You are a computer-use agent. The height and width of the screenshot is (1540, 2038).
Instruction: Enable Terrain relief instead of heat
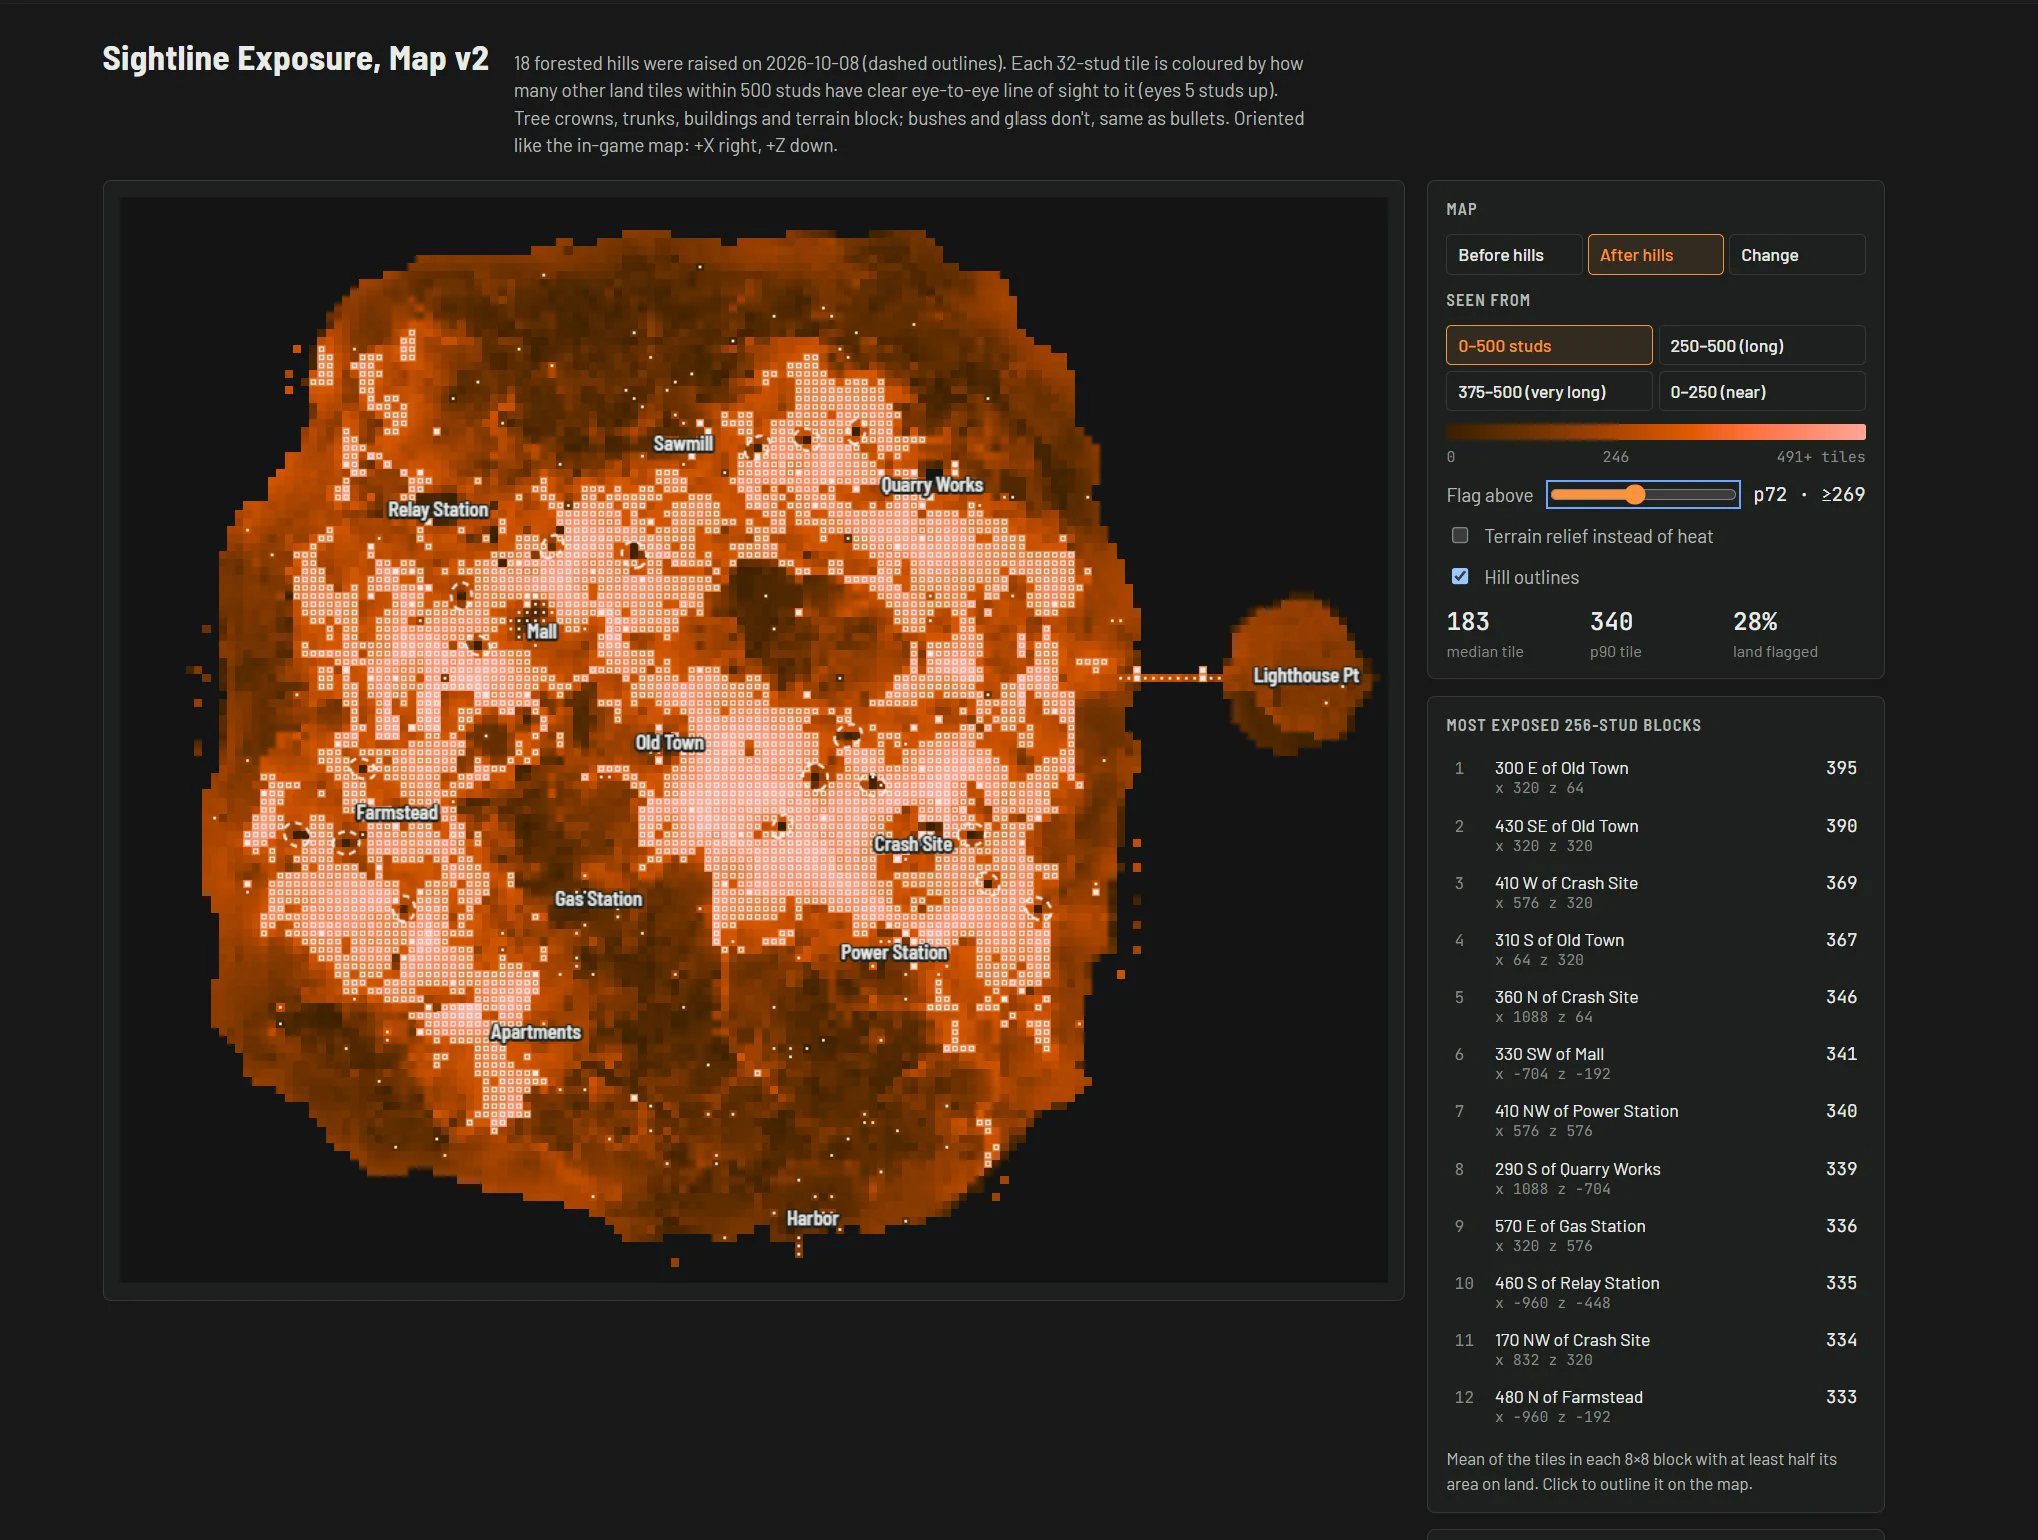(1460, 536)
